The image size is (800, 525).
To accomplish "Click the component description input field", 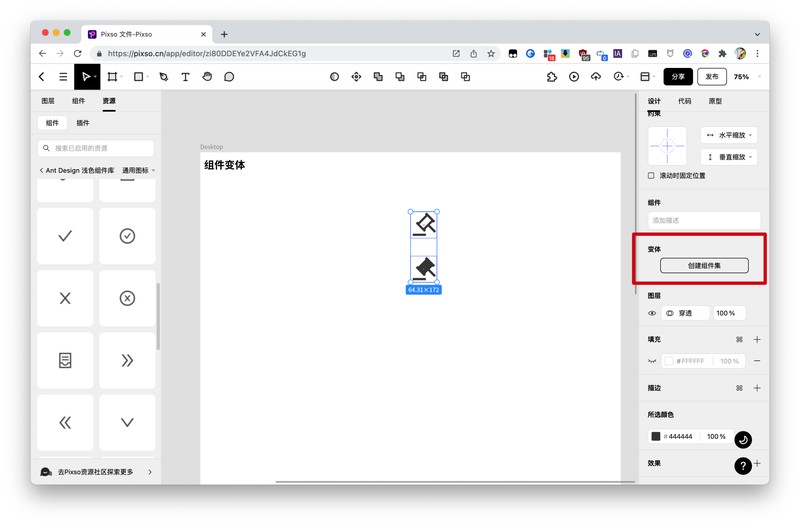I will [x=704, y=220].
